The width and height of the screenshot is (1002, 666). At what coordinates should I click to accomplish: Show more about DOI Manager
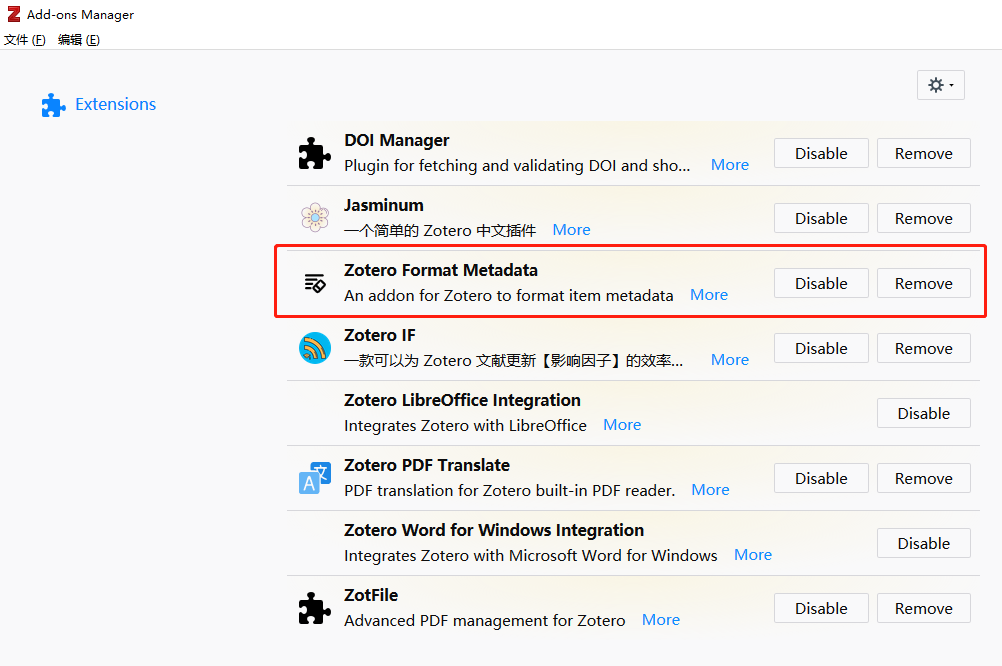730,165
